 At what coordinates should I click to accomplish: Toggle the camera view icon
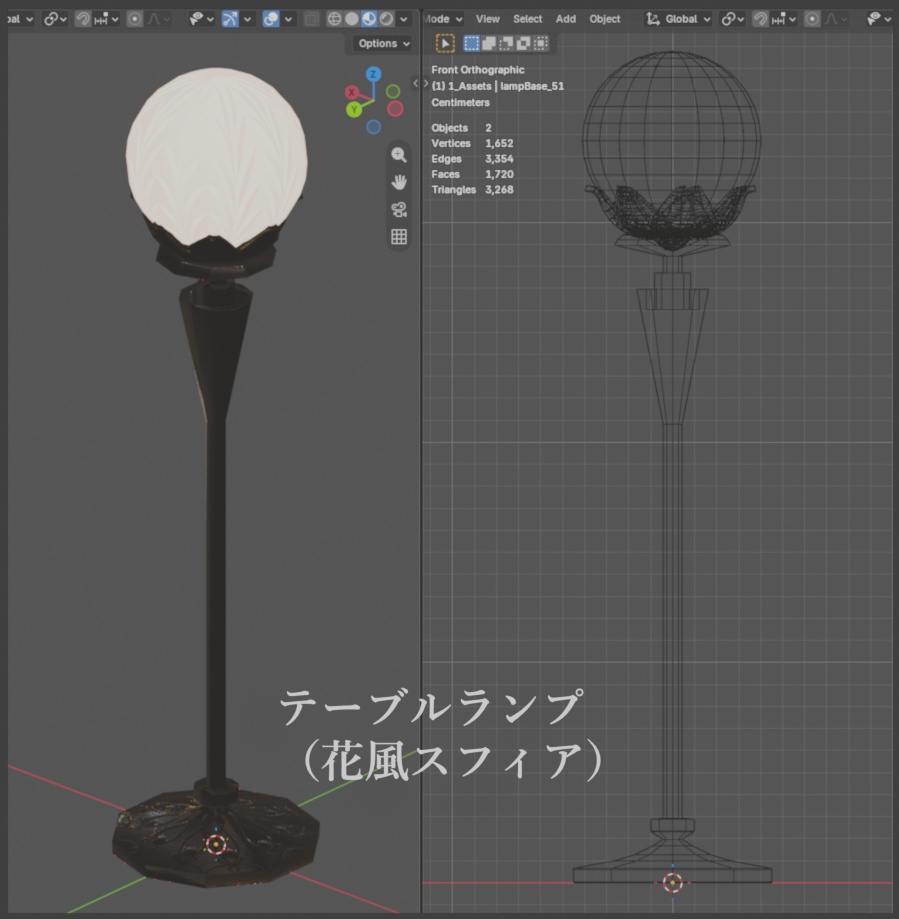pos(399,209)
